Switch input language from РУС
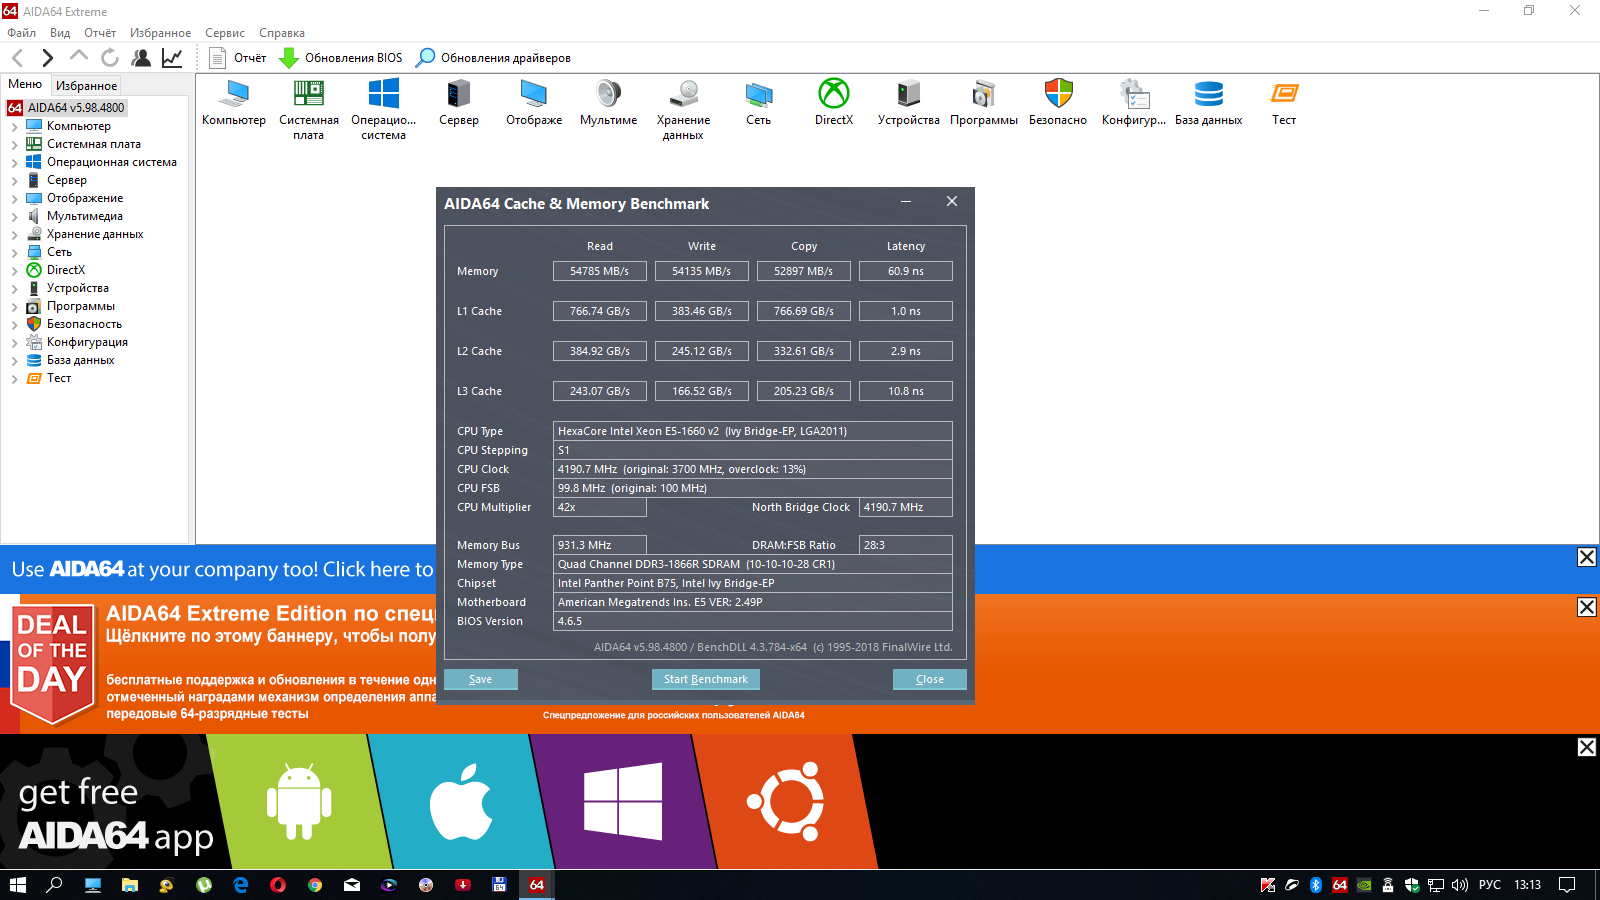This screenshot has width=1600, height=900. 1490,885
